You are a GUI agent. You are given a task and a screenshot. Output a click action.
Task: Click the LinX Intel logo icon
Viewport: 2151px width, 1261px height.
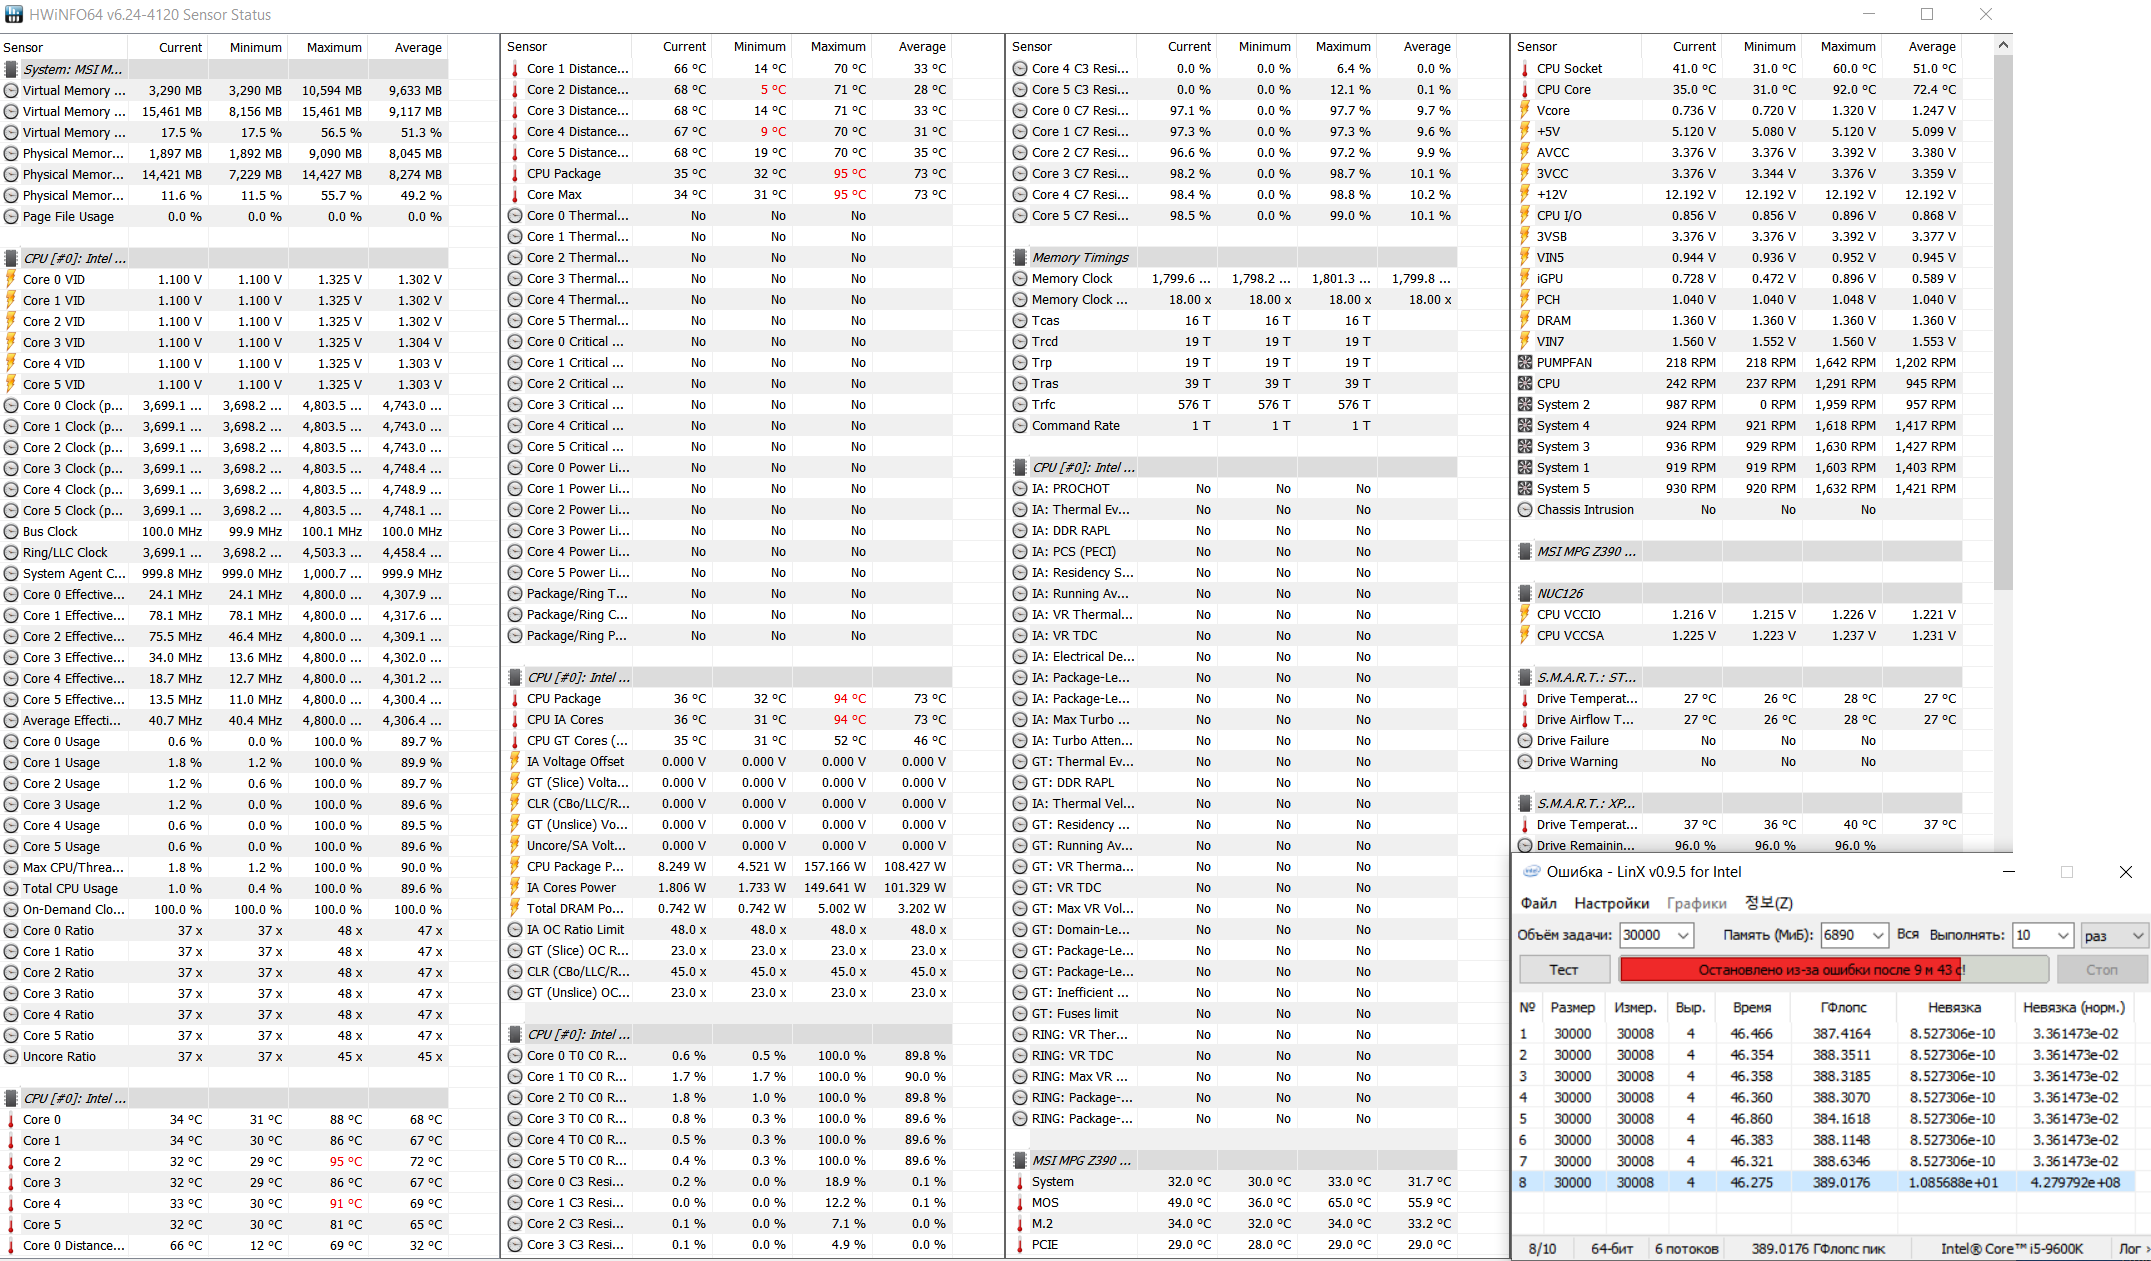pos(1531,872)
